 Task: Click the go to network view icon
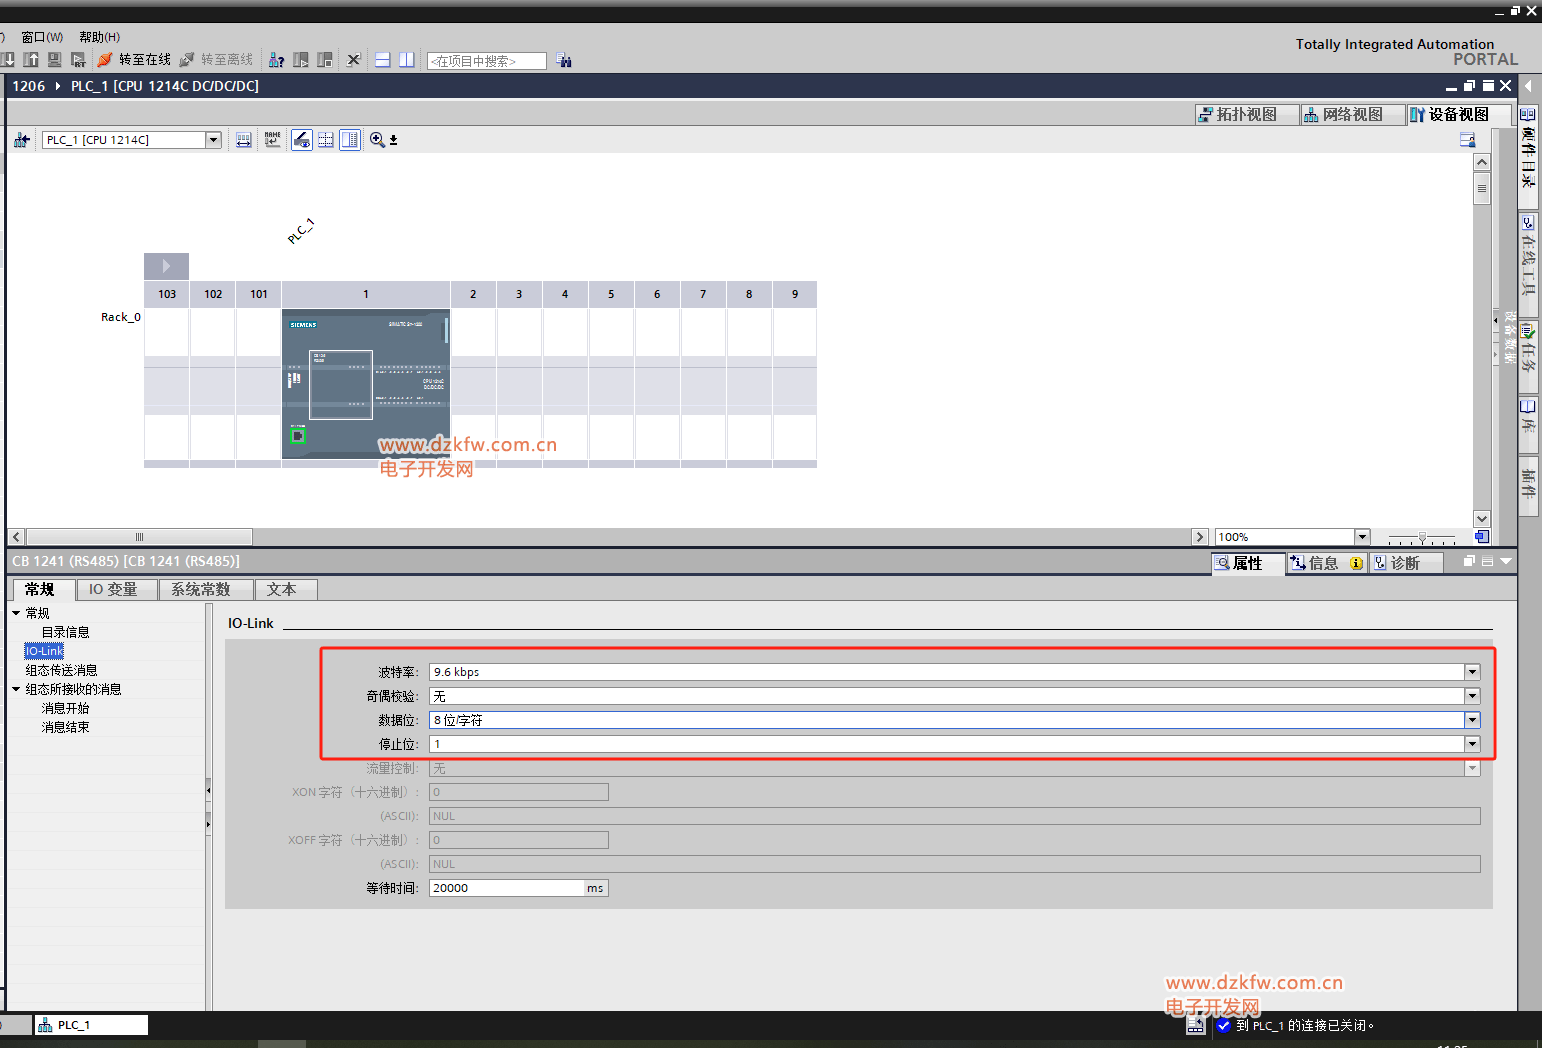21,140
